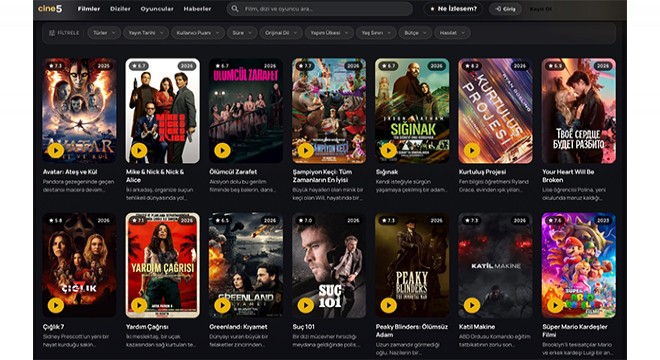Open the Haberler section
This screenshot has height=360, width=660.
(197, 9)
